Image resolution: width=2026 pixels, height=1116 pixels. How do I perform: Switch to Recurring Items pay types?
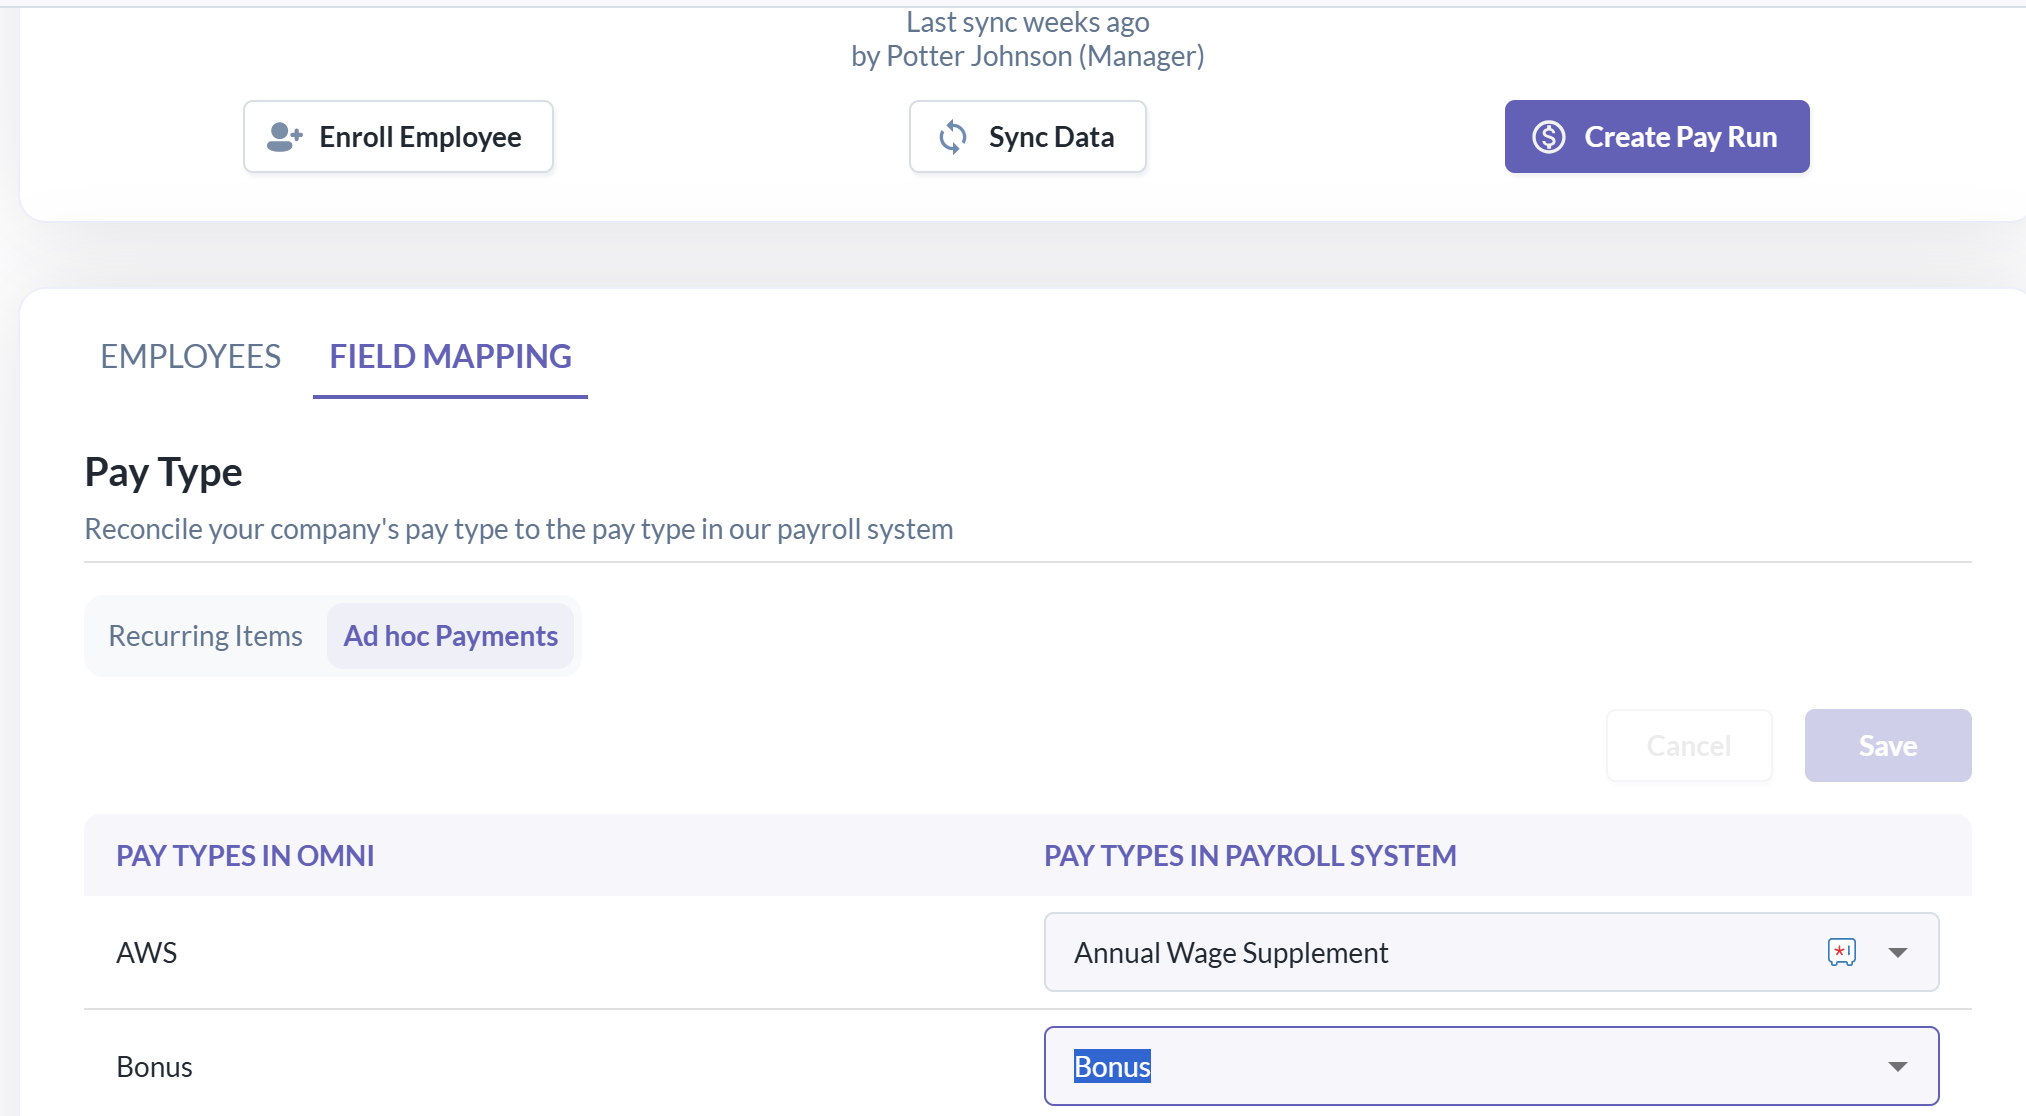point(205,636)
